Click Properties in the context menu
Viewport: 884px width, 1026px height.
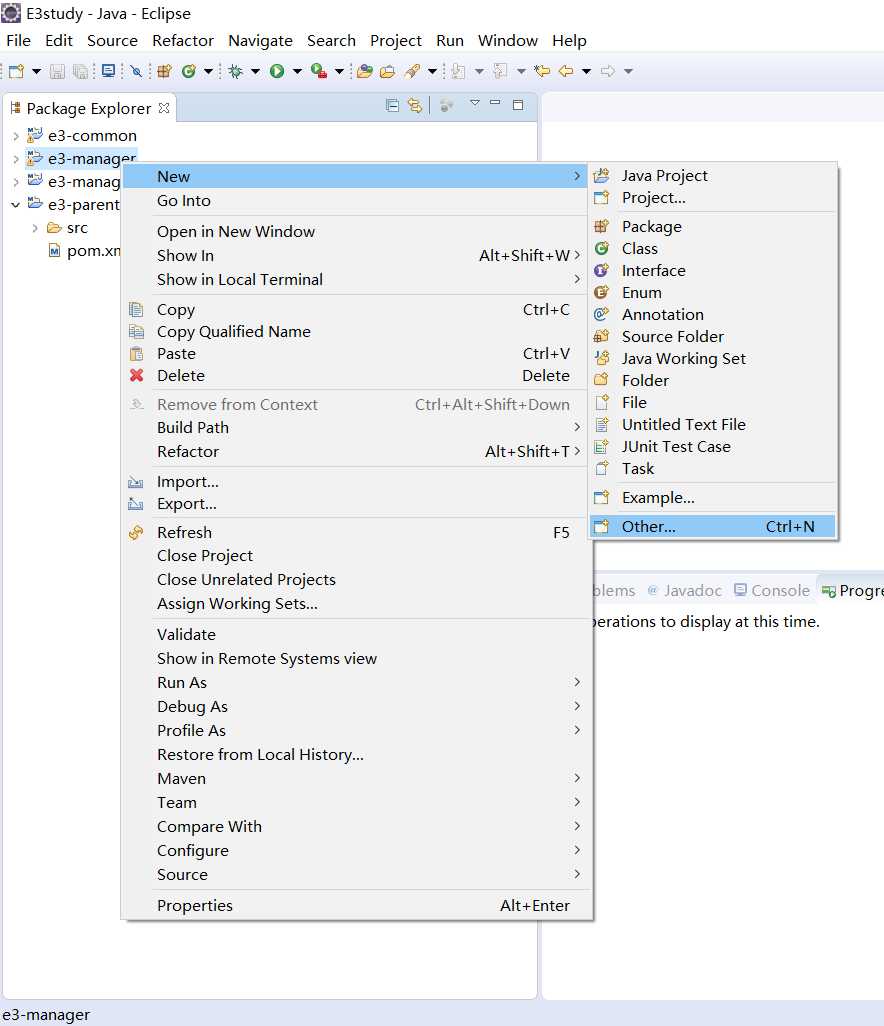pyautogui.click(x=357, y=906)
